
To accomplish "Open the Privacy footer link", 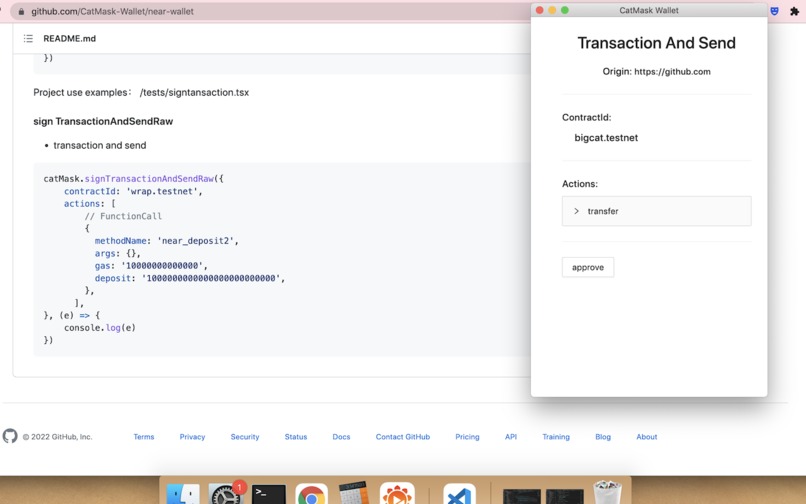I will pyautogui.click(x=192, y=437).
